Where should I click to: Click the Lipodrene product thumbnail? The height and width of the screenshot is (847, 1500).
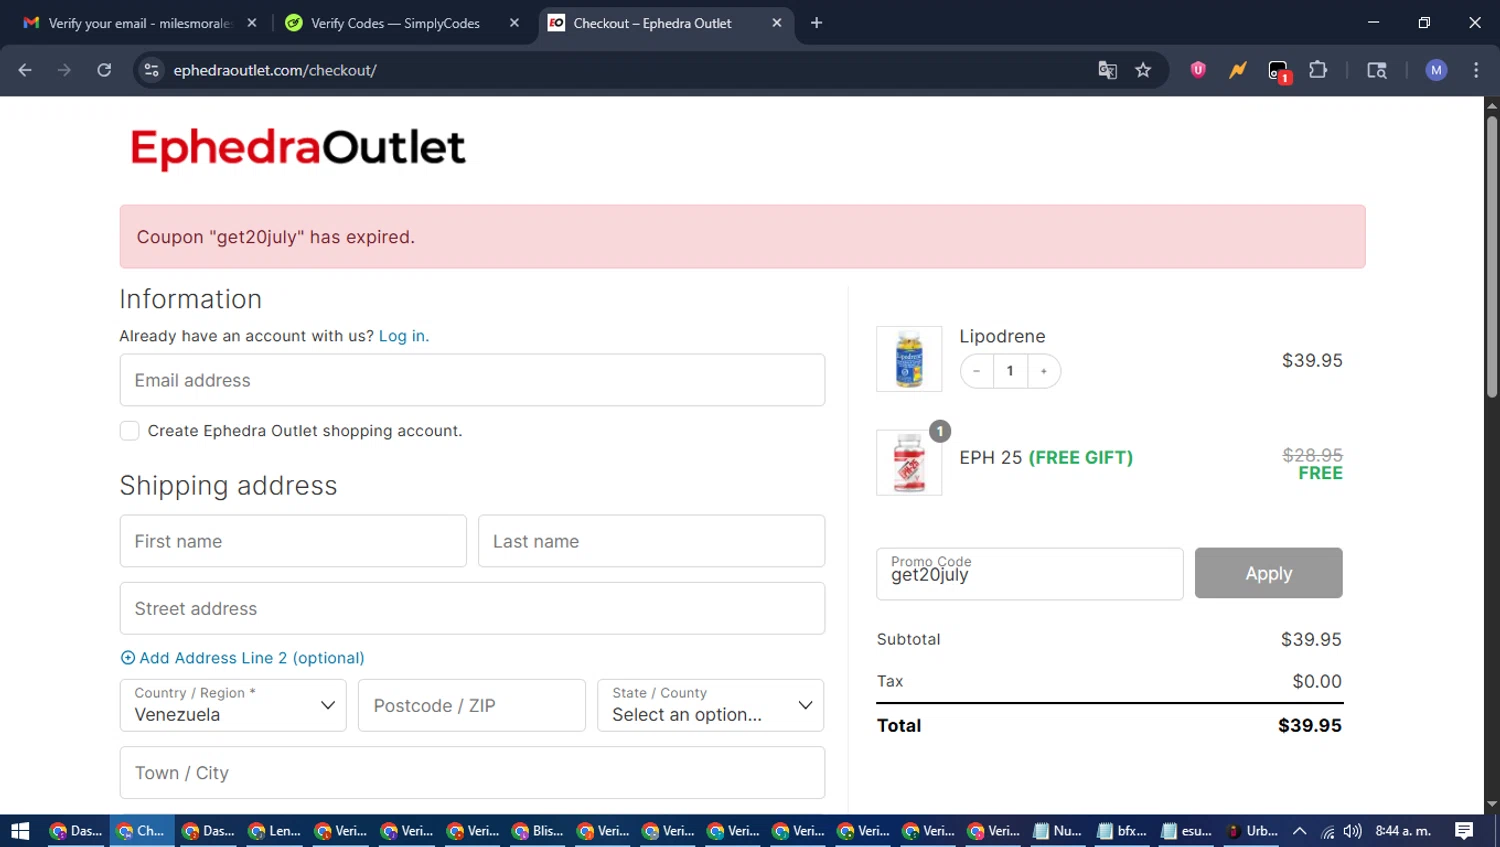pyautogui.click(x=909, y=358)
